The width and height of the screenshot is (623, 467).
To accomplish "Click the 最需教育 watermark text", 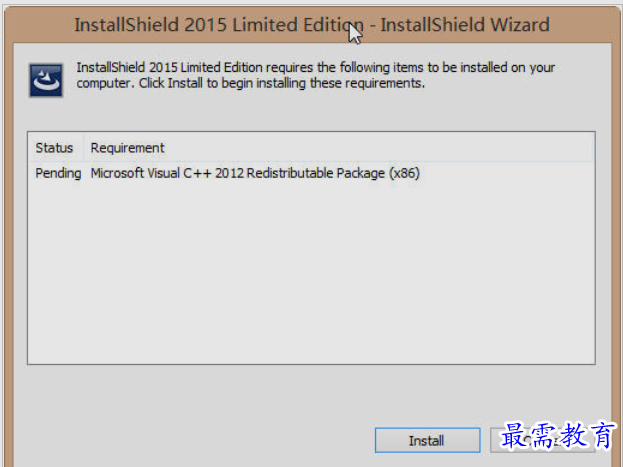I will click(x=558, y=436).
